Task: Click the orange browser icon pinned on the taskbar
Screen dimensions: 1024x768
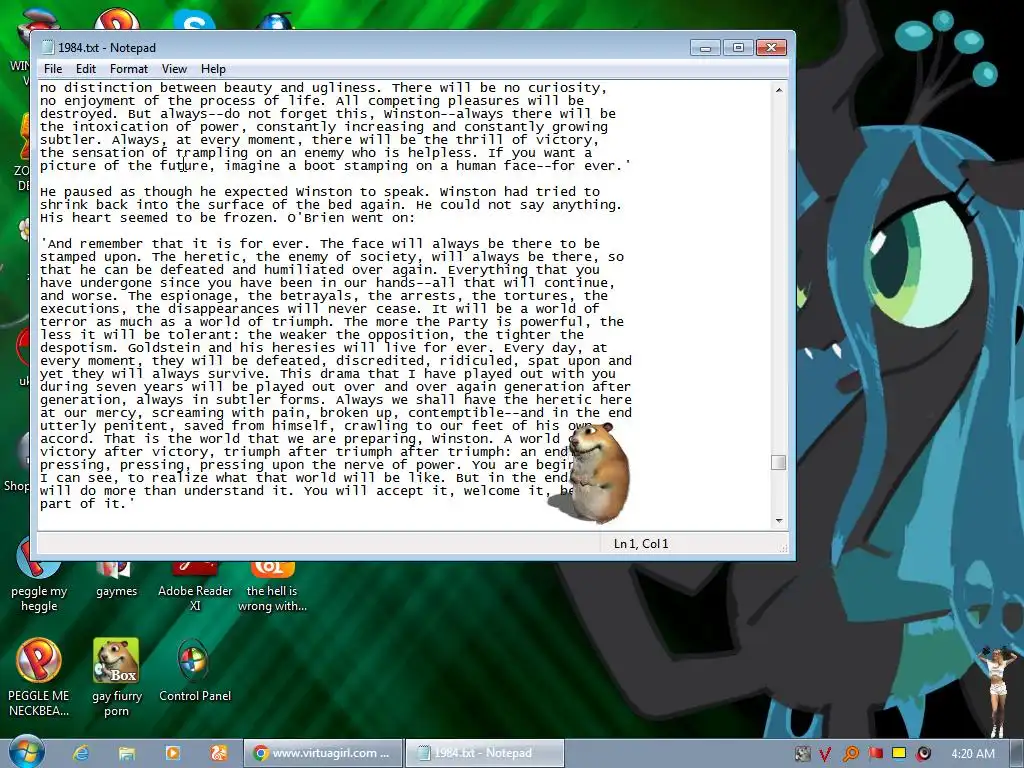Action: 219,753
